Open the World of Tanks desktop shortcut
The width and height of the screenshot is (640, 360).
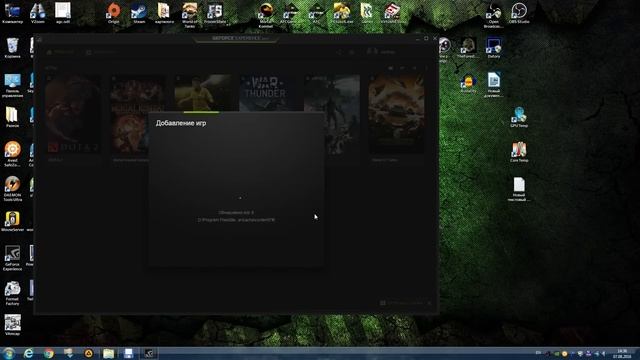[x=190, y=14]
